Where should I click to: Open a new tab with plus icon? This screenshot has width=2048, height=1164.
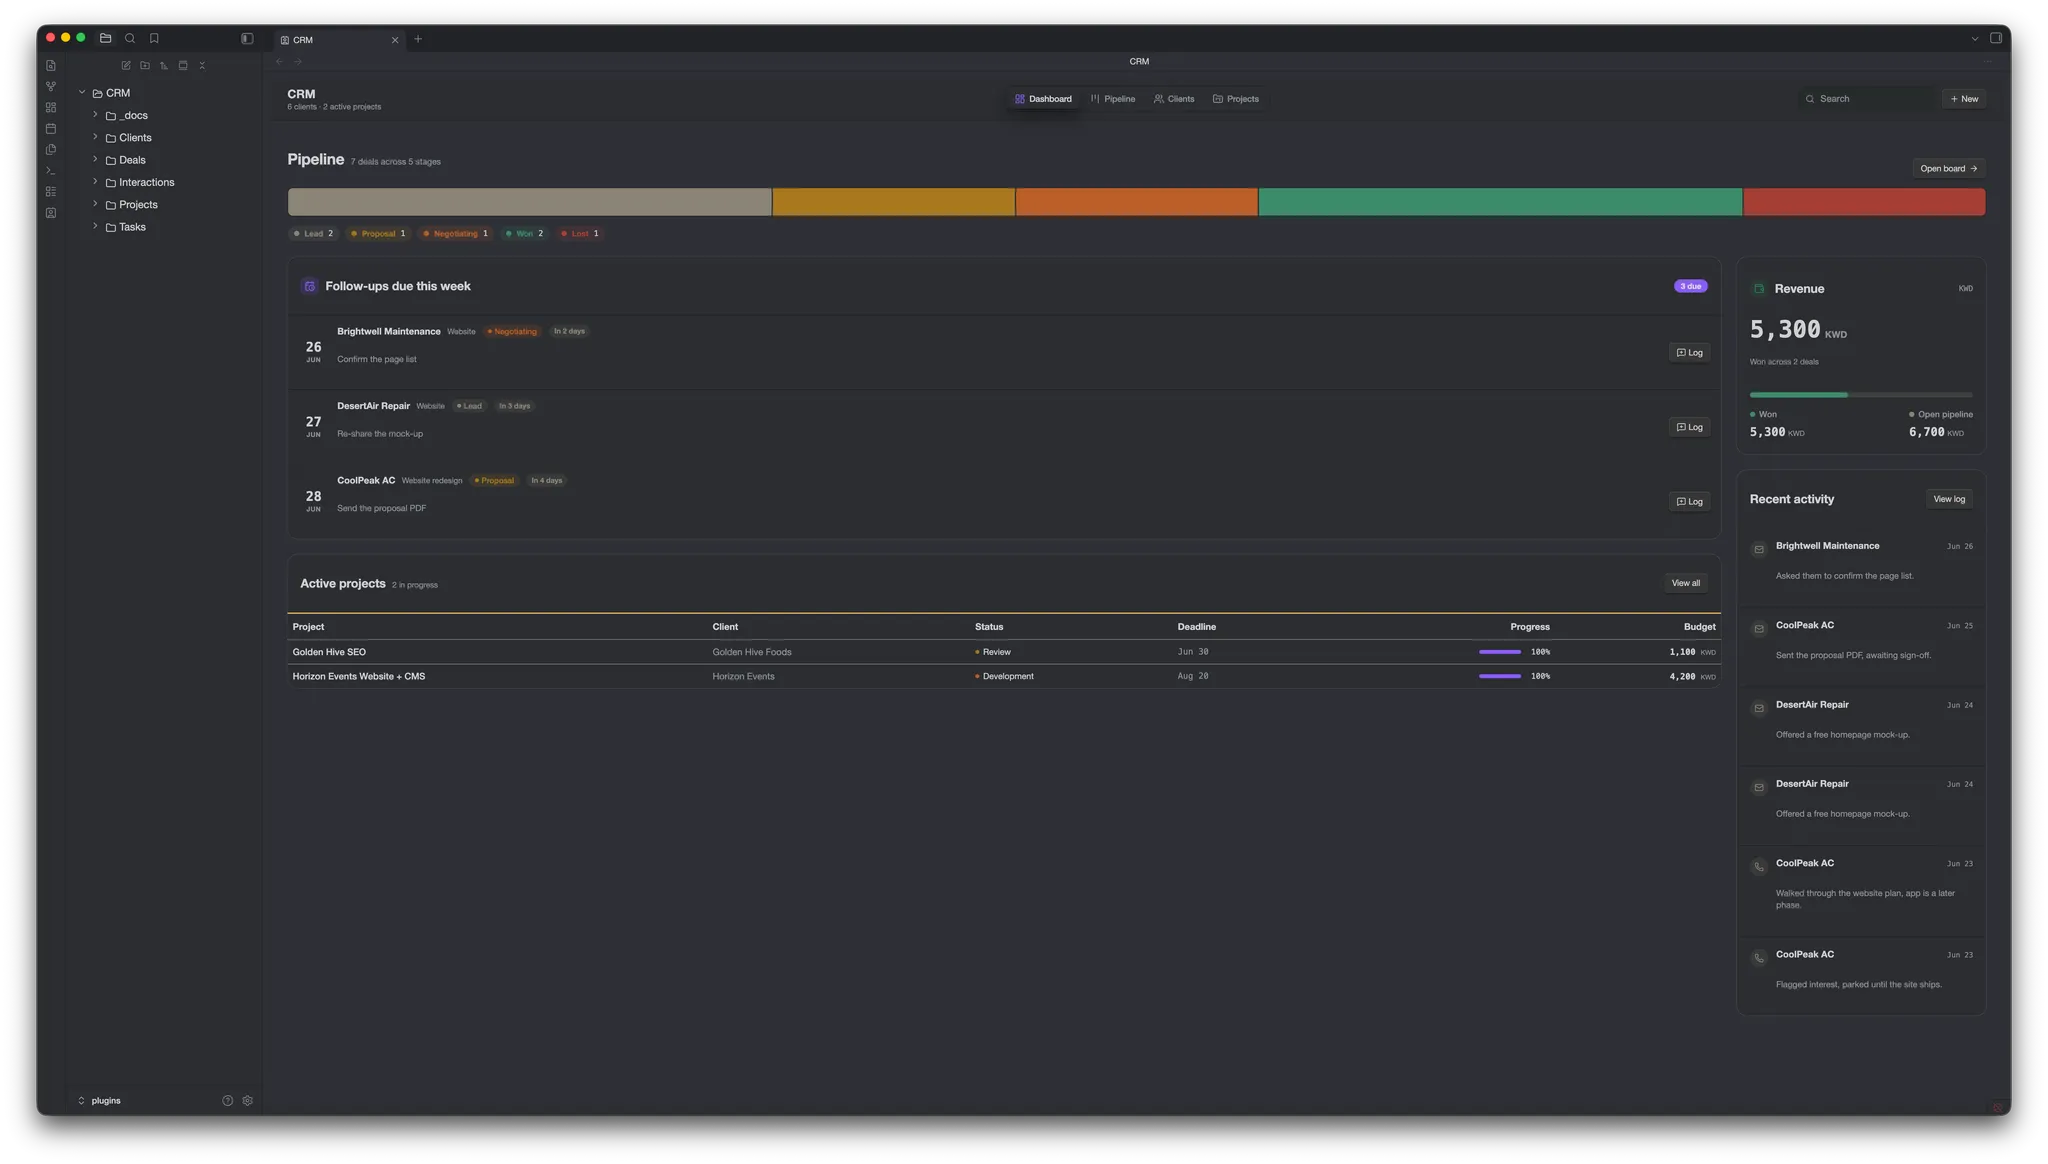418,39
